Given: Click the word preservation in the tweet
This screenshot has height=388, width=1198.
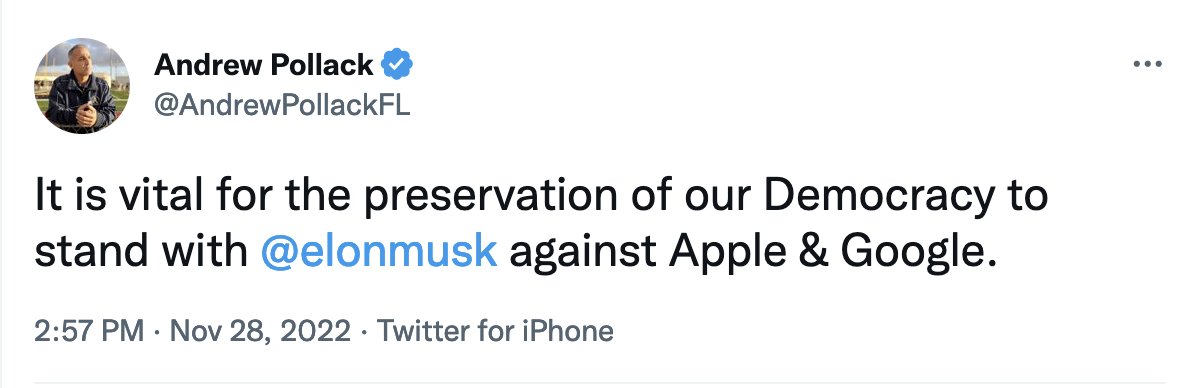Looking at the screenshot, I should tap(489, 197).
